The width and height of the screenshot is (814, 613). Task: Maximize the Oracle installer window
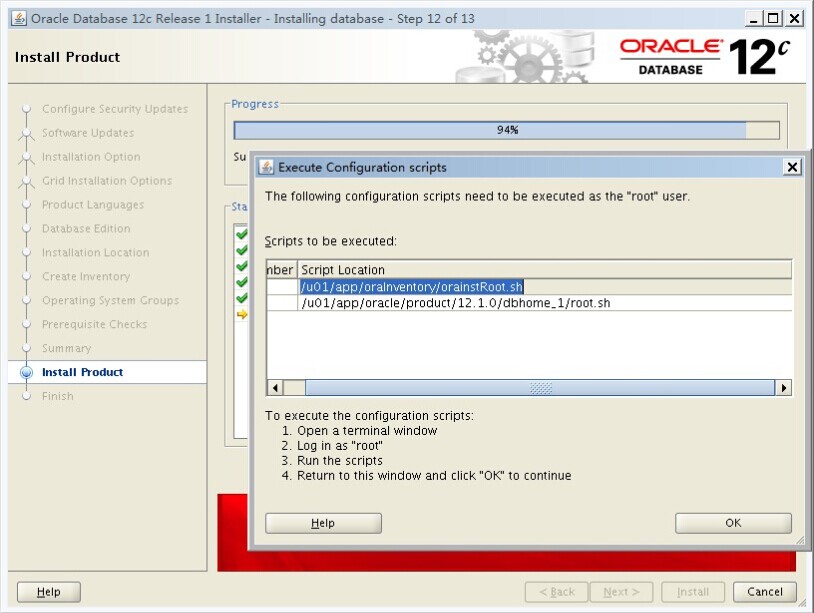pyautogui.click(x=773, y=18)
